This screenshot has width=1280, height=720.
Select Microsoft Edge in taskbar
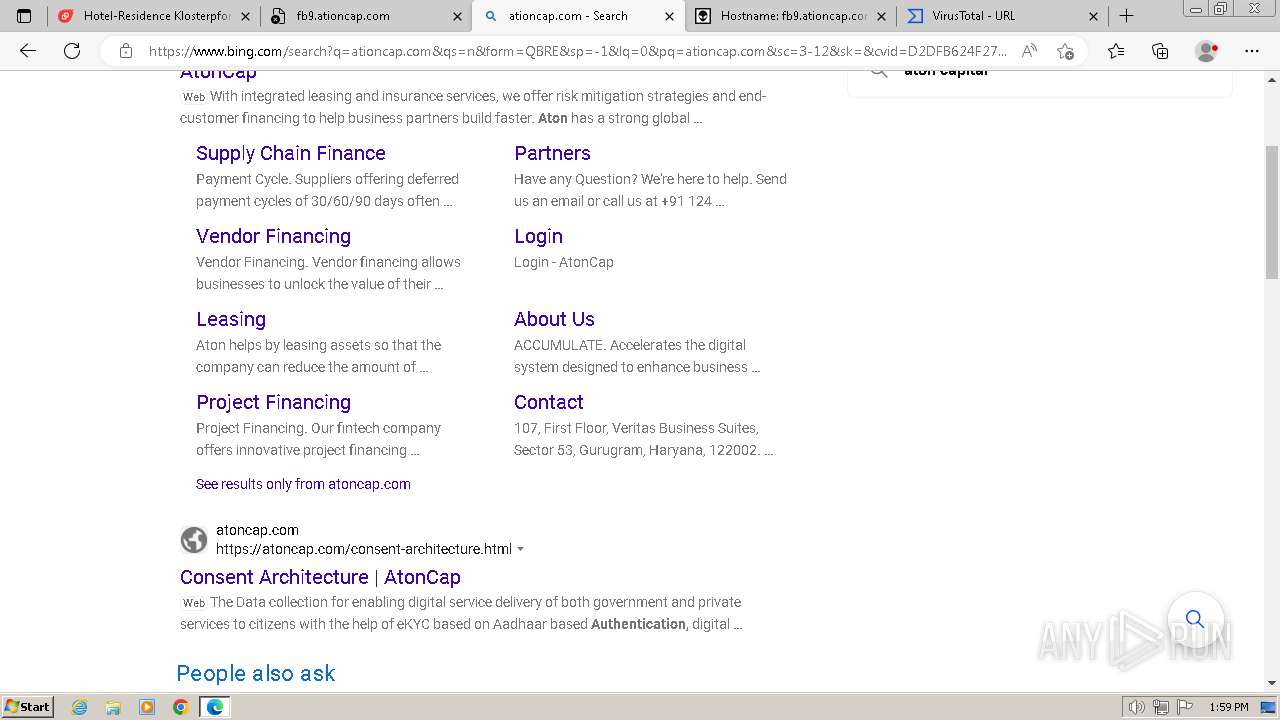pos(215,707)
